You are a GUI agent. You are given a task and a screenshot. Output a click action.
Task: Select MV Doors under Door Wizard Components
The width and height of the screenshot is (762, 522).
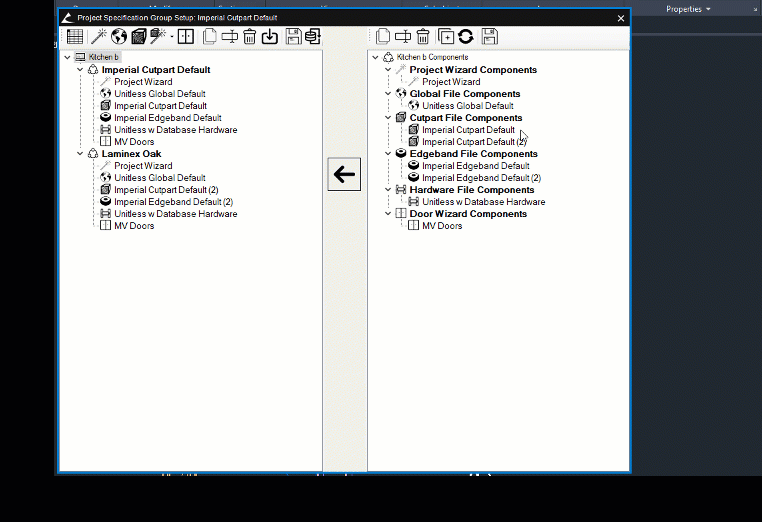[x=442, y=226]
